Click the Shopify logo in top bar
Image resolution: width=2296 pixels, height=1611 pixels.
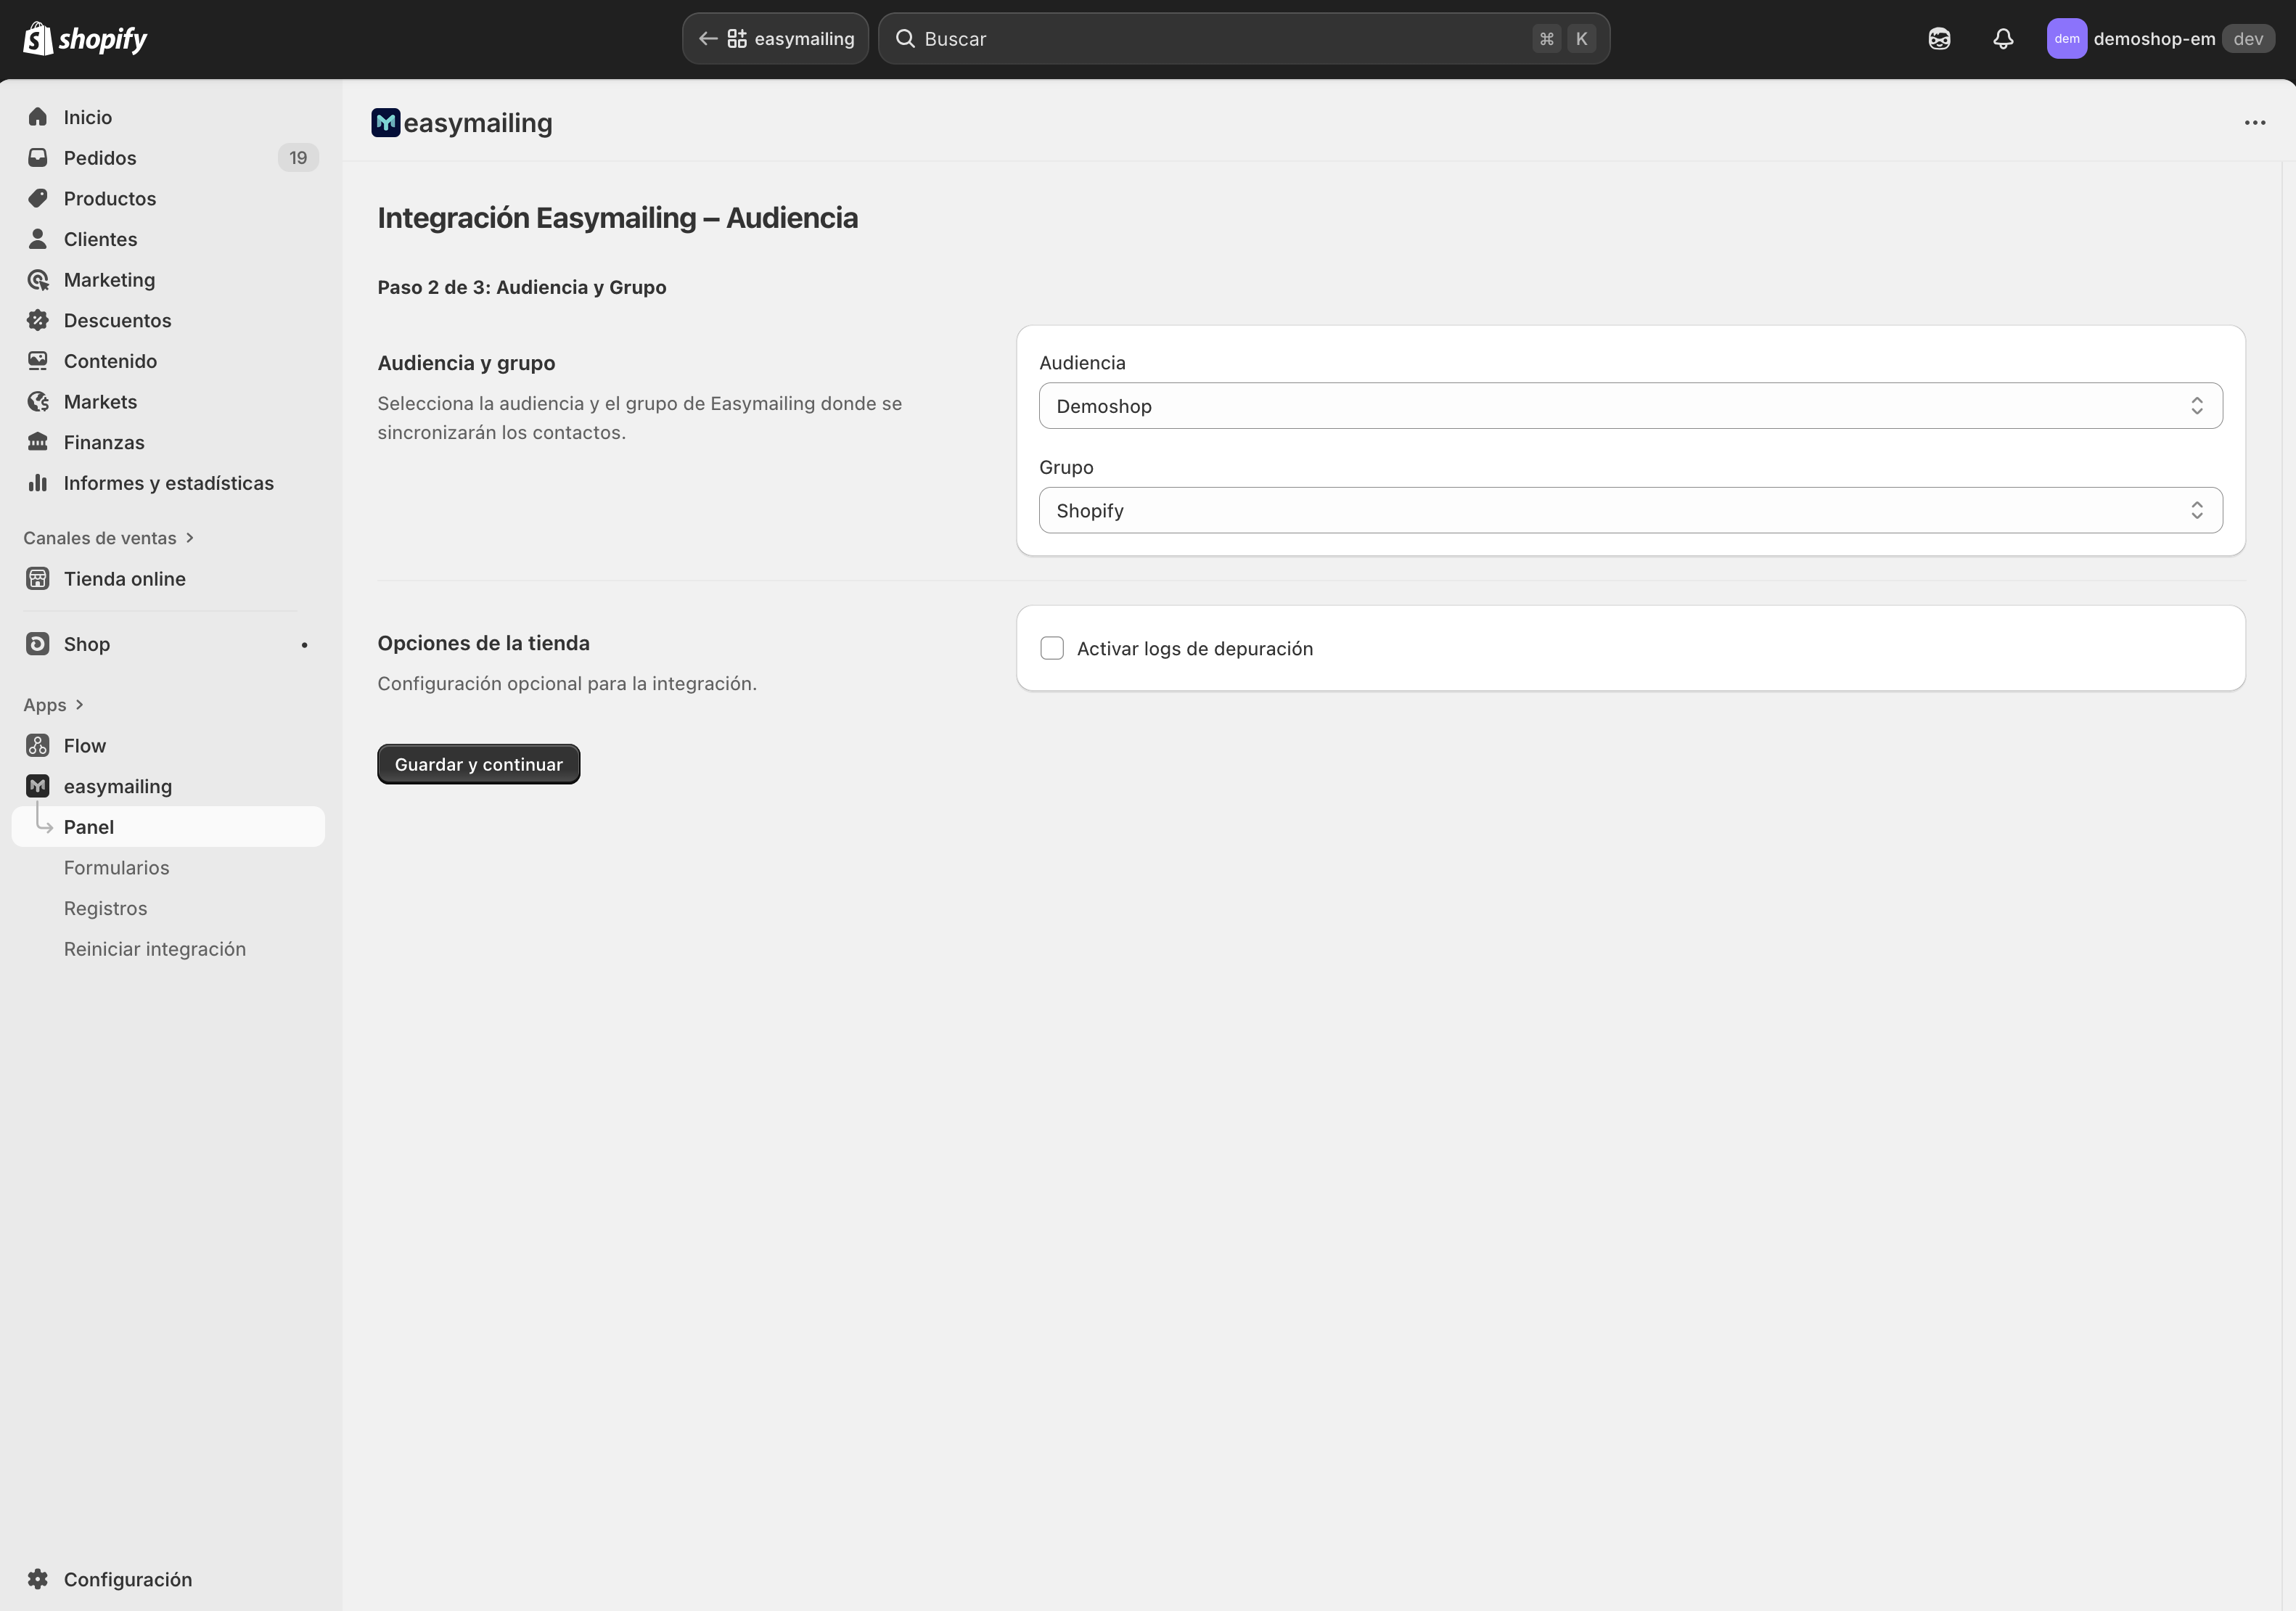(x=85, y=39)
